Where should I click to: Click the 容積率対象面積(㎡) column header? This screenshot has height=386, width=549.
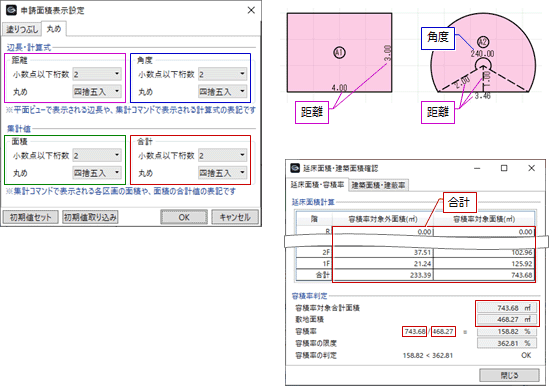pyautogui.click(x=484, y=220)
